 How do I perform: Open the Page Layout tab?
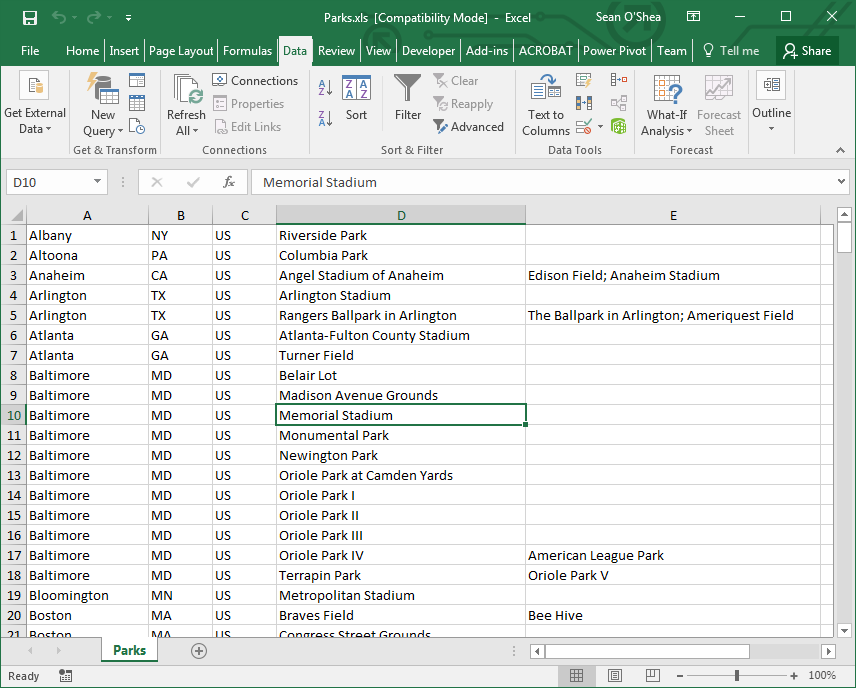coord(181,51)
